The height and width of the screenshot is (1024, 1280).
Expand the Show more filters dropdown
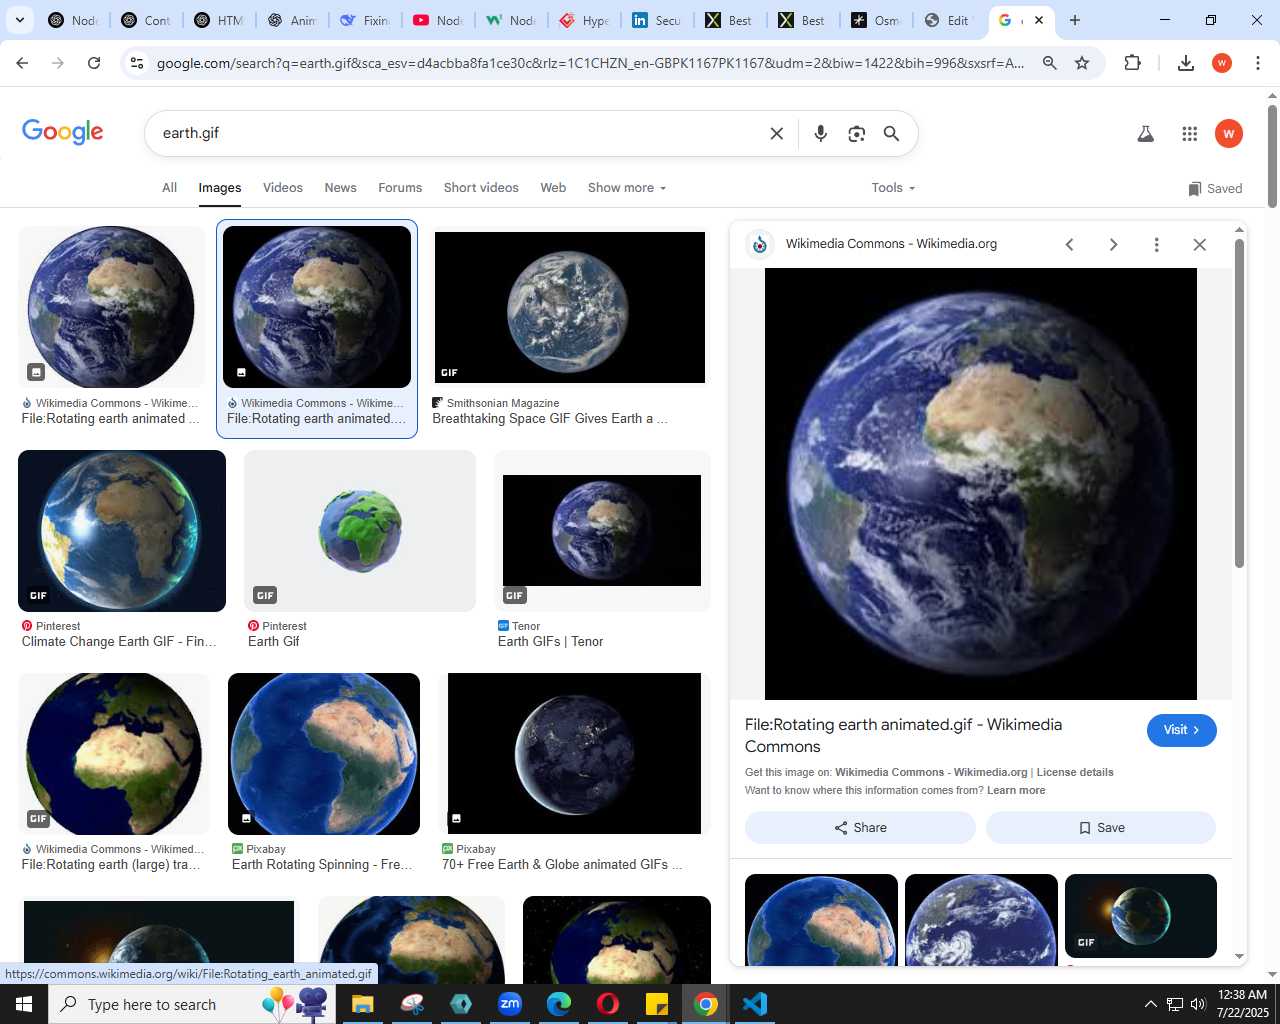pos(627,188)
